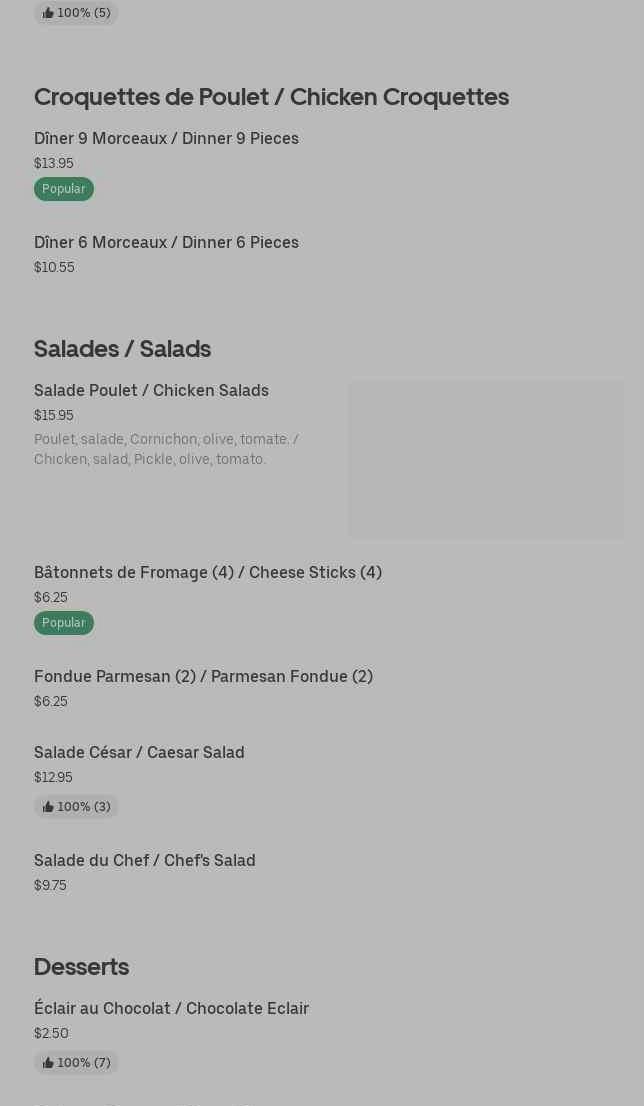Screen dimensions: 644x1106
Task: Click the Chicken Salads image placeholder
Action: pos(486,460)
